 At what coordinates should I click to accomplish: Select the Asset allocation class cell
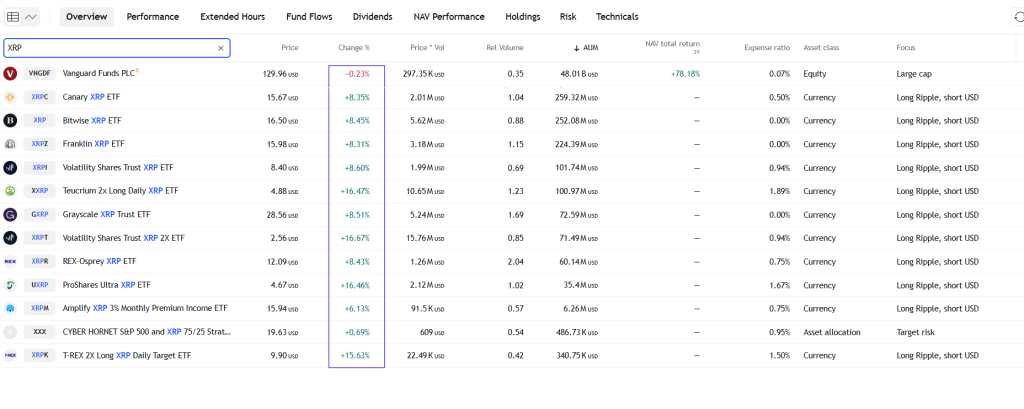pos(832,332)
